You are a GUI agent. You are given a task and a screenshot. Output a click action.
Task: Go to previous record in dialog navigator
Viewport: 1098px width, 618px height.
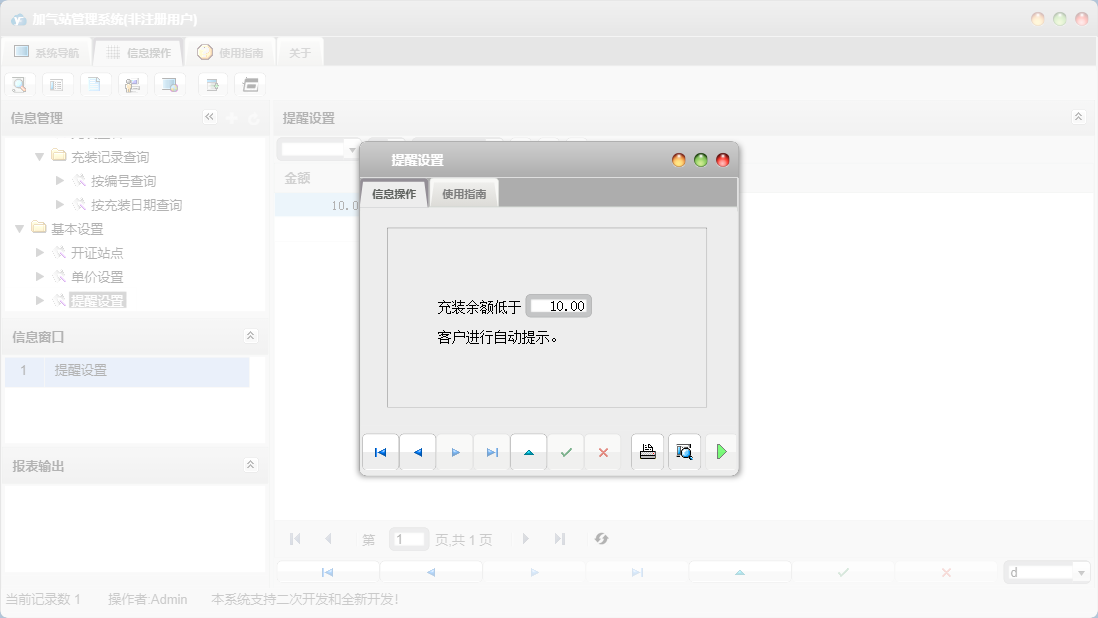pyautogui.click(x=417, y=452)
